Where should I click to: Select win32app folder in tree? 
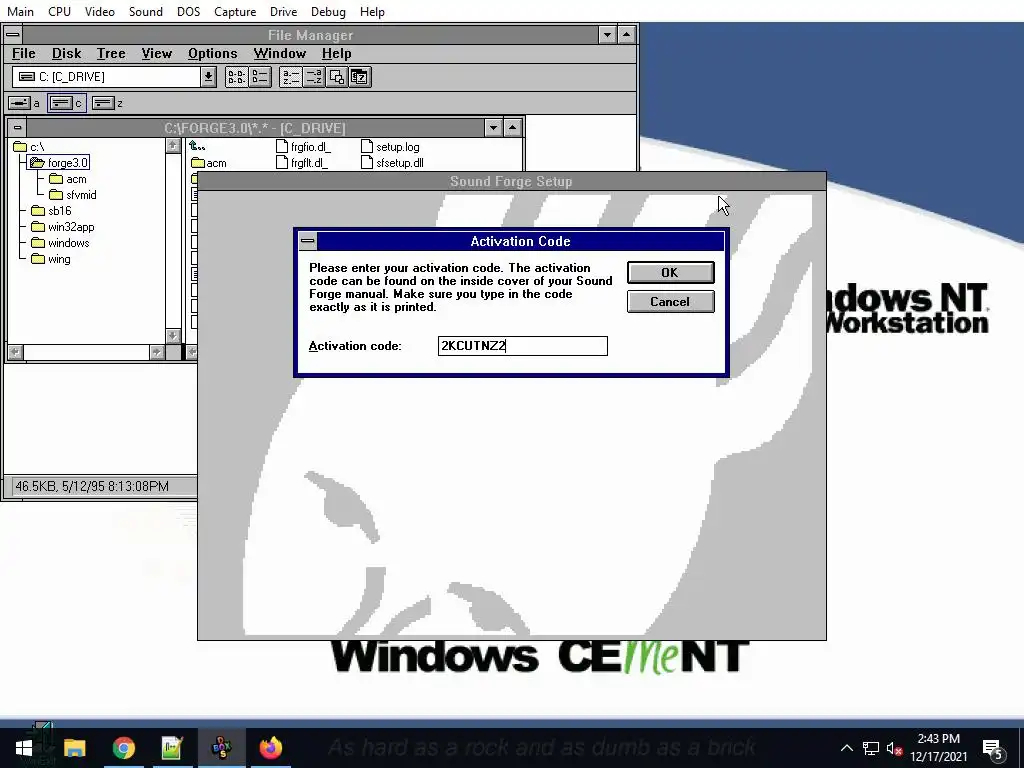[63, 227]
